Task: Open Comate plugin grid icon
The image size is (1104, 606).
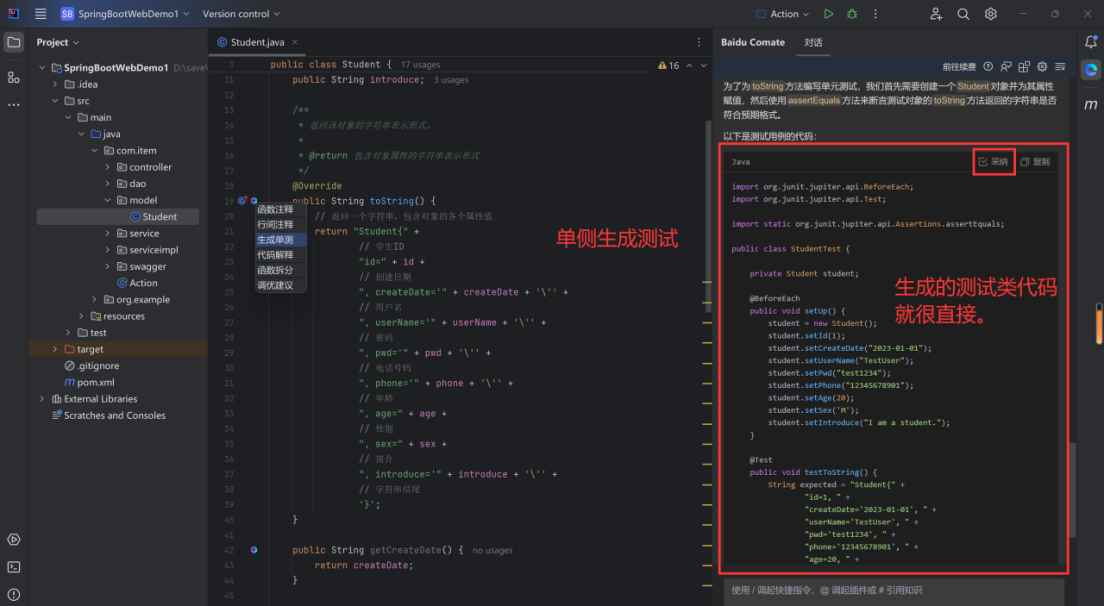Action: tap(1024, 67)
